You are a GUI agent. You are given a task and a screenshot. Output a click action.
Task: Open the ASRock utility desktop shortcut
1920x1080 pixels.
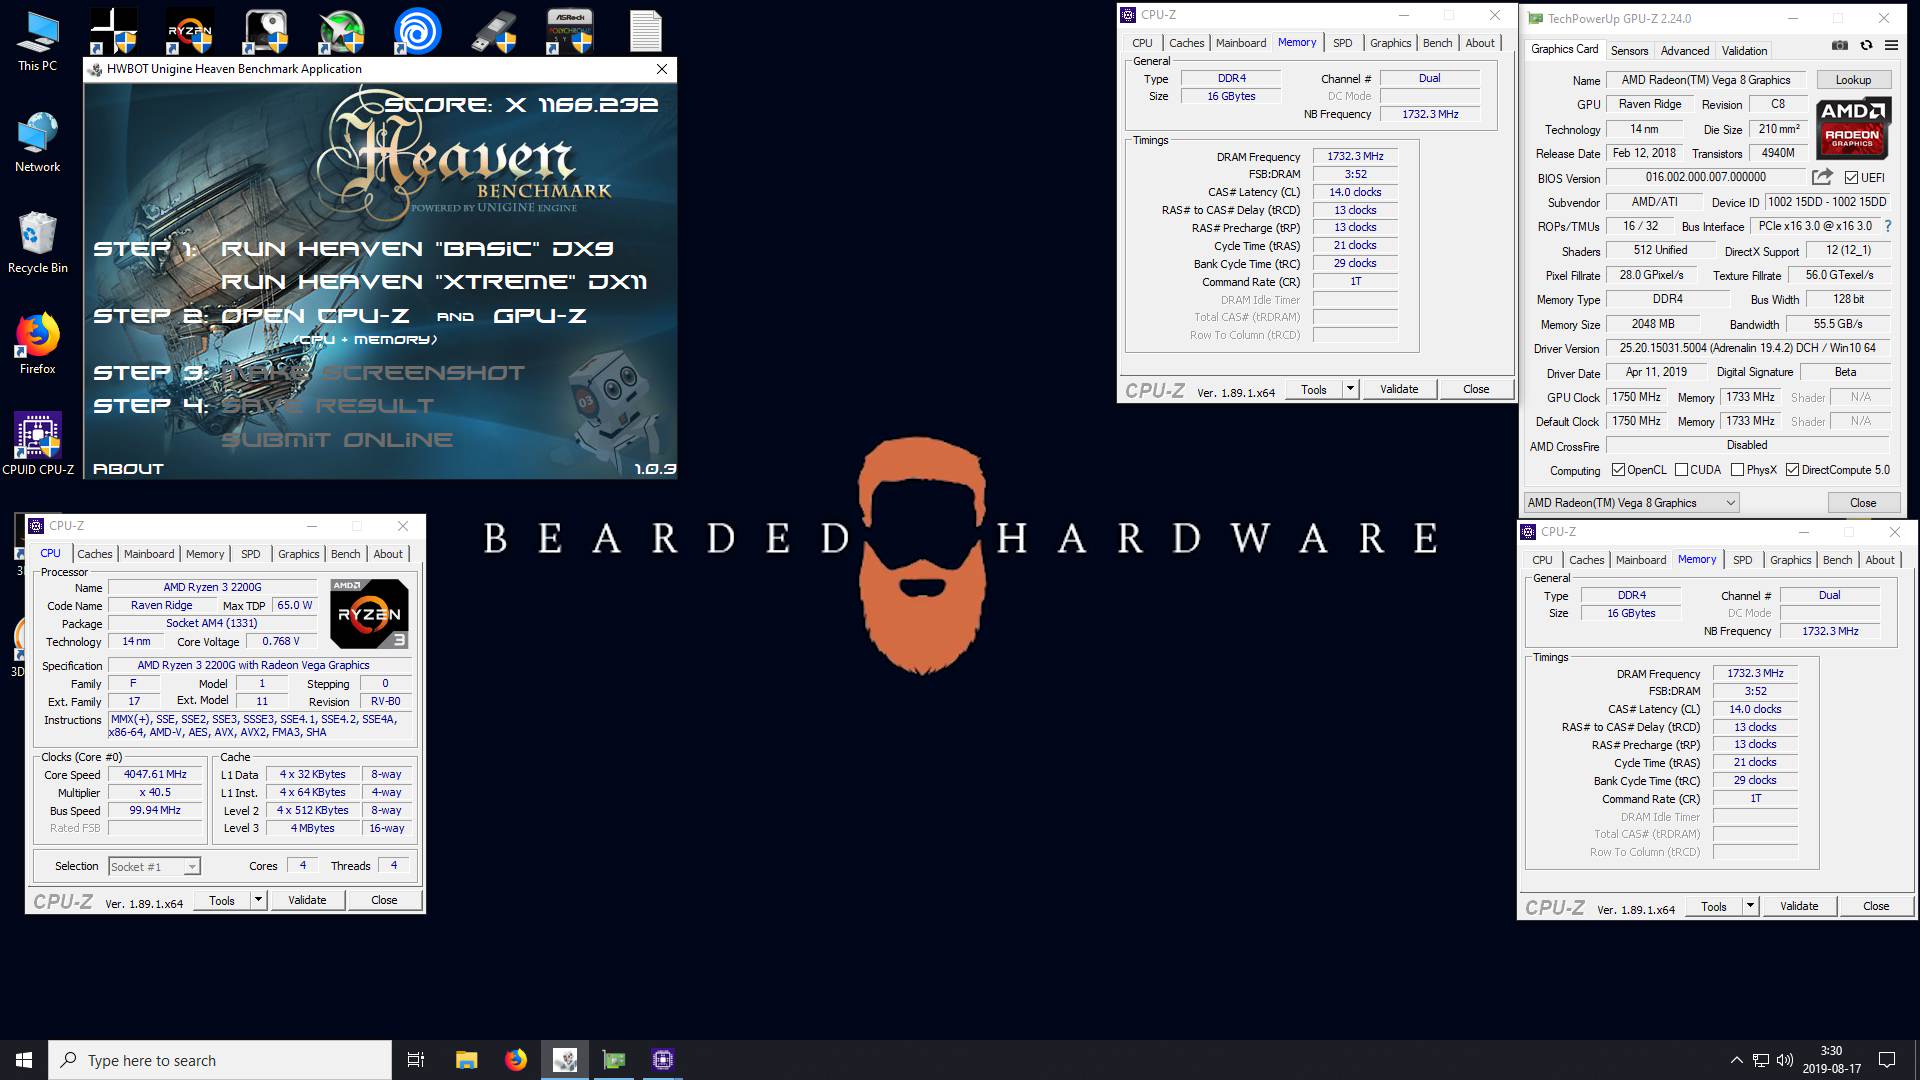pos(570,31)
